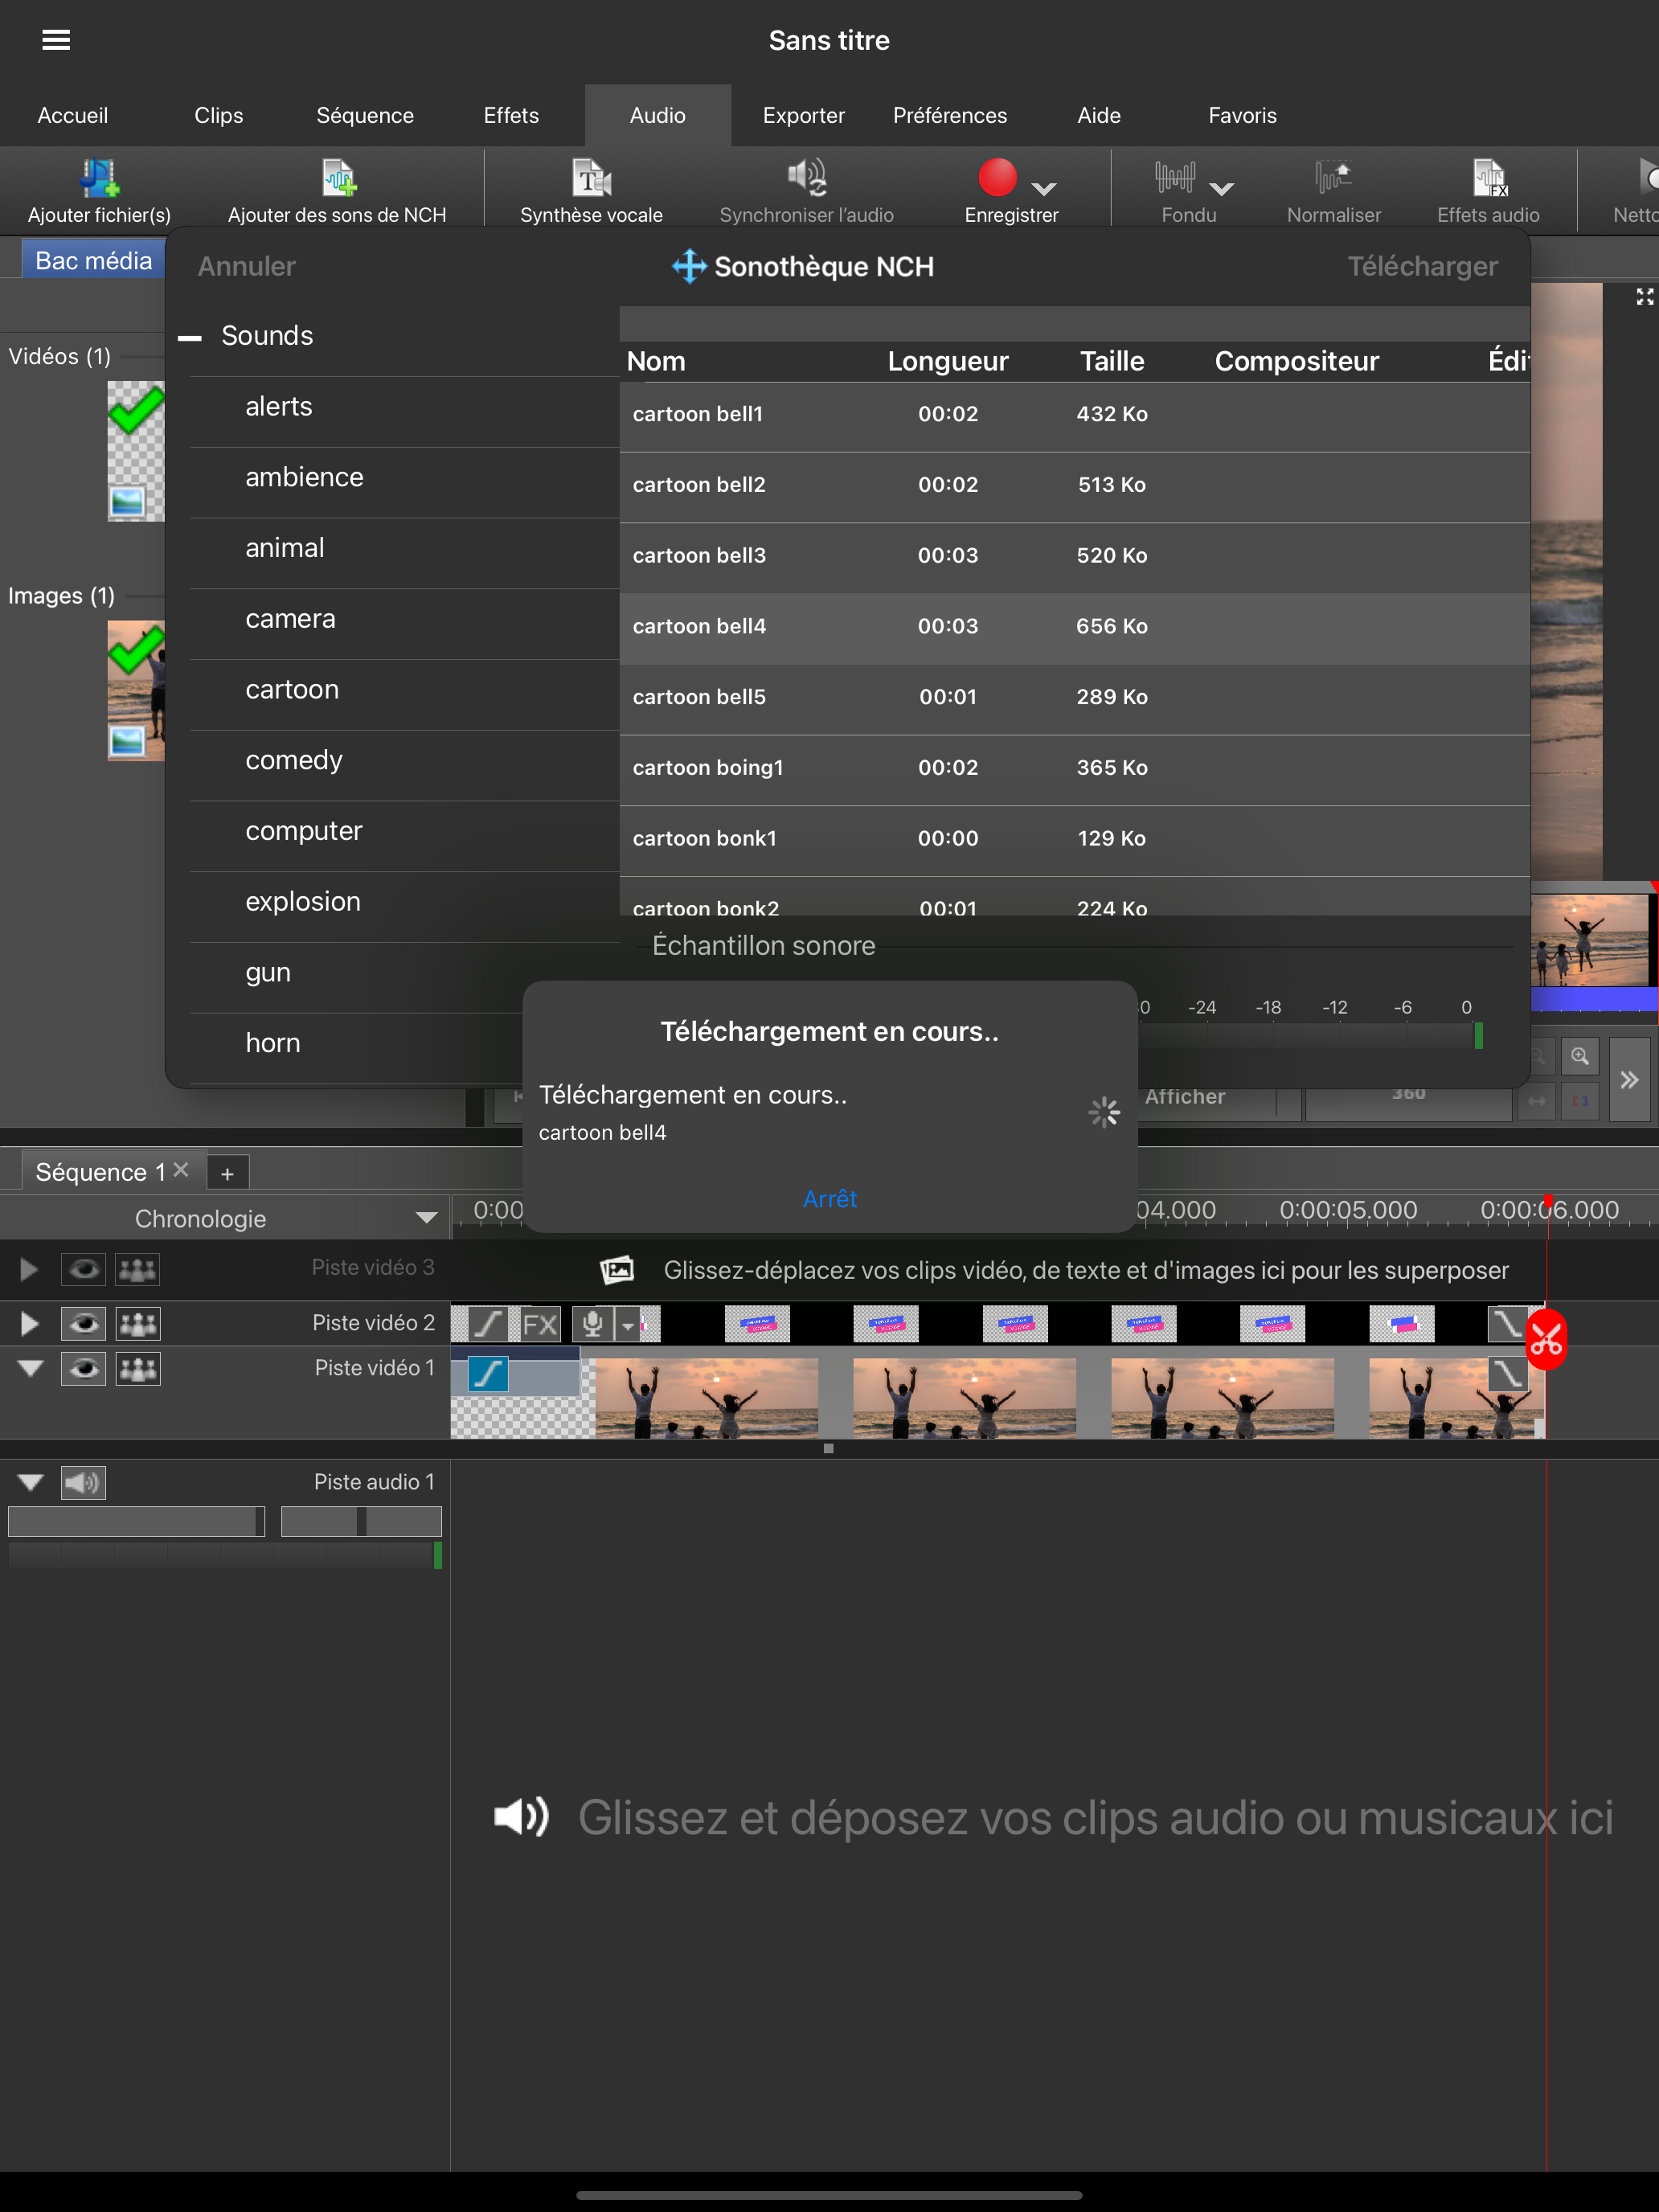This screenshot has width=1659, height=2212.
Task: Select image thumbnail in Images bin
Action: (136, 690)
